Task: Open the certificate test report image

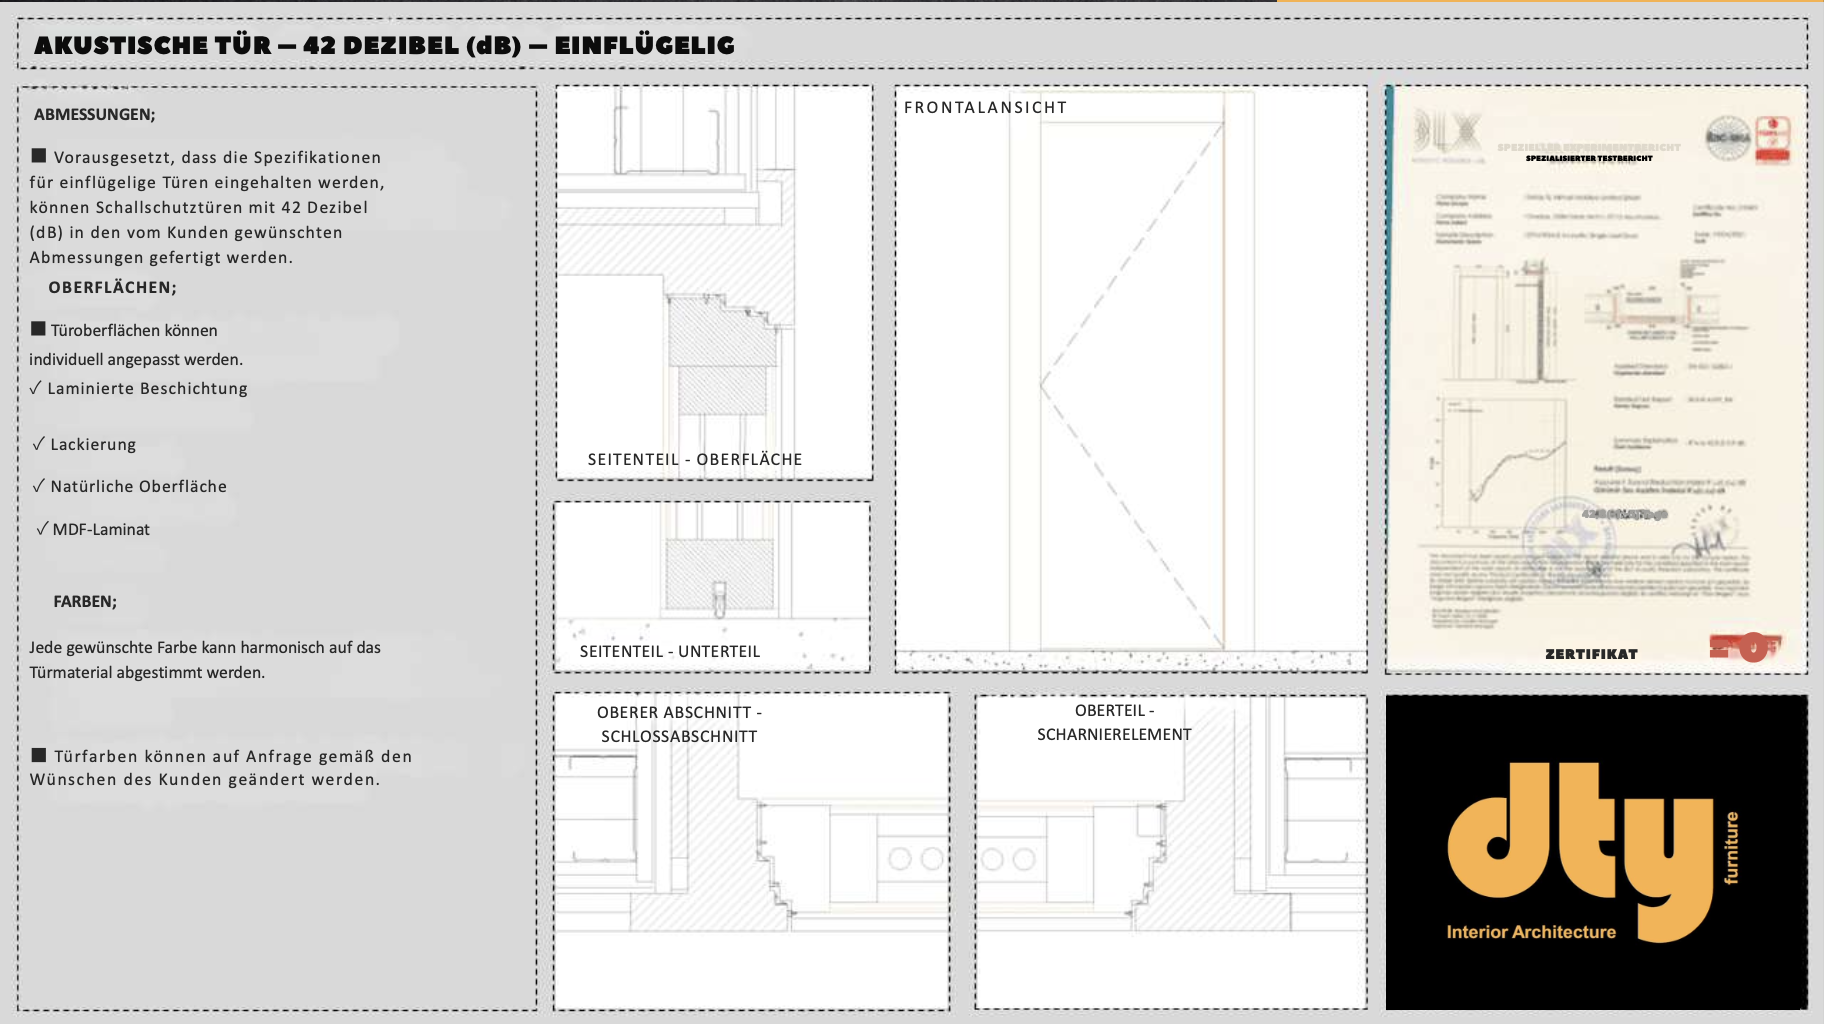Action: point(1596,379)
